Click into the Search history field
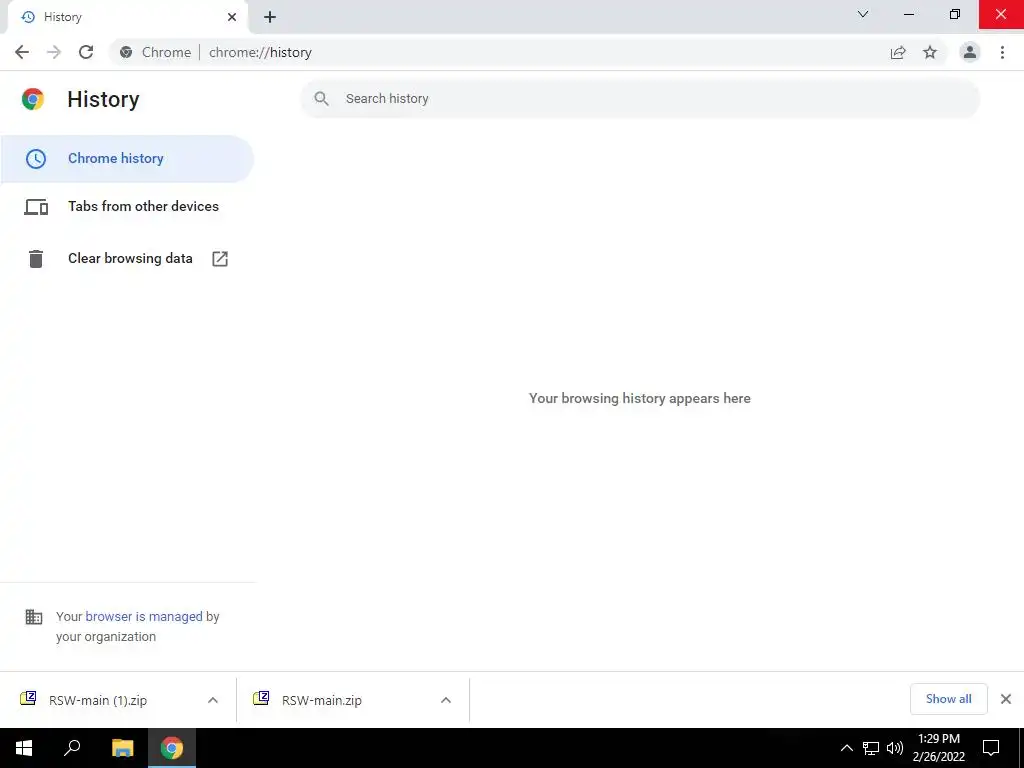1024x768 pixels. point(640,99)
